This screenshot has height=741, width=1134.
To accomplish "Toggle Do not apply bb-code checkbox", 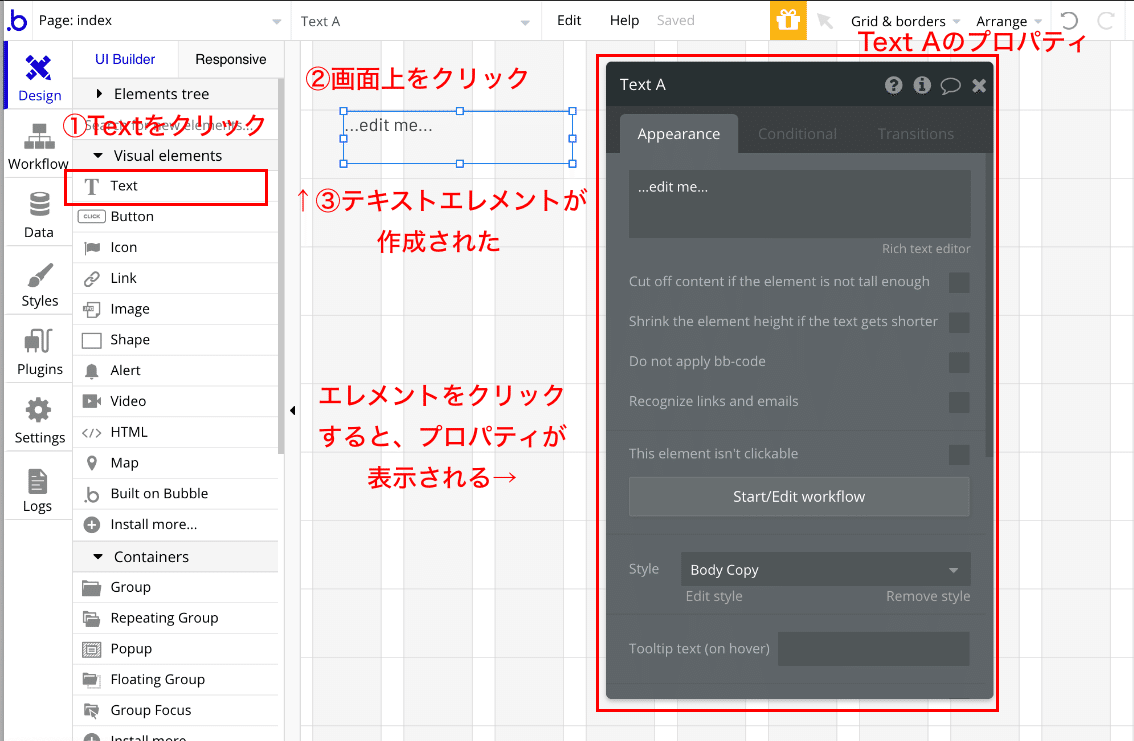I will (959, 362).
